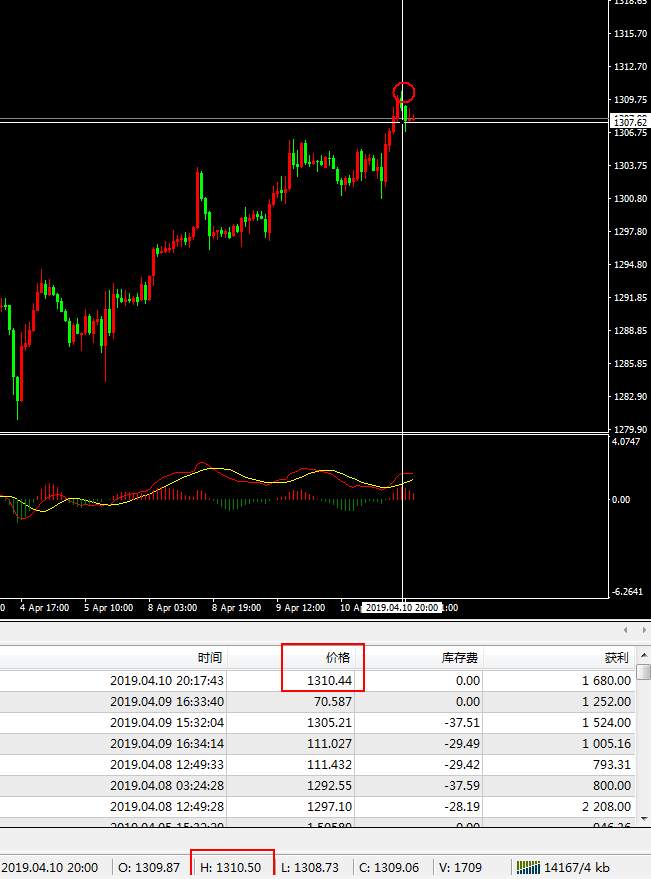
Task: Select the price cell 1310.44
Action: pyautogui.click(x=329, y=681)
